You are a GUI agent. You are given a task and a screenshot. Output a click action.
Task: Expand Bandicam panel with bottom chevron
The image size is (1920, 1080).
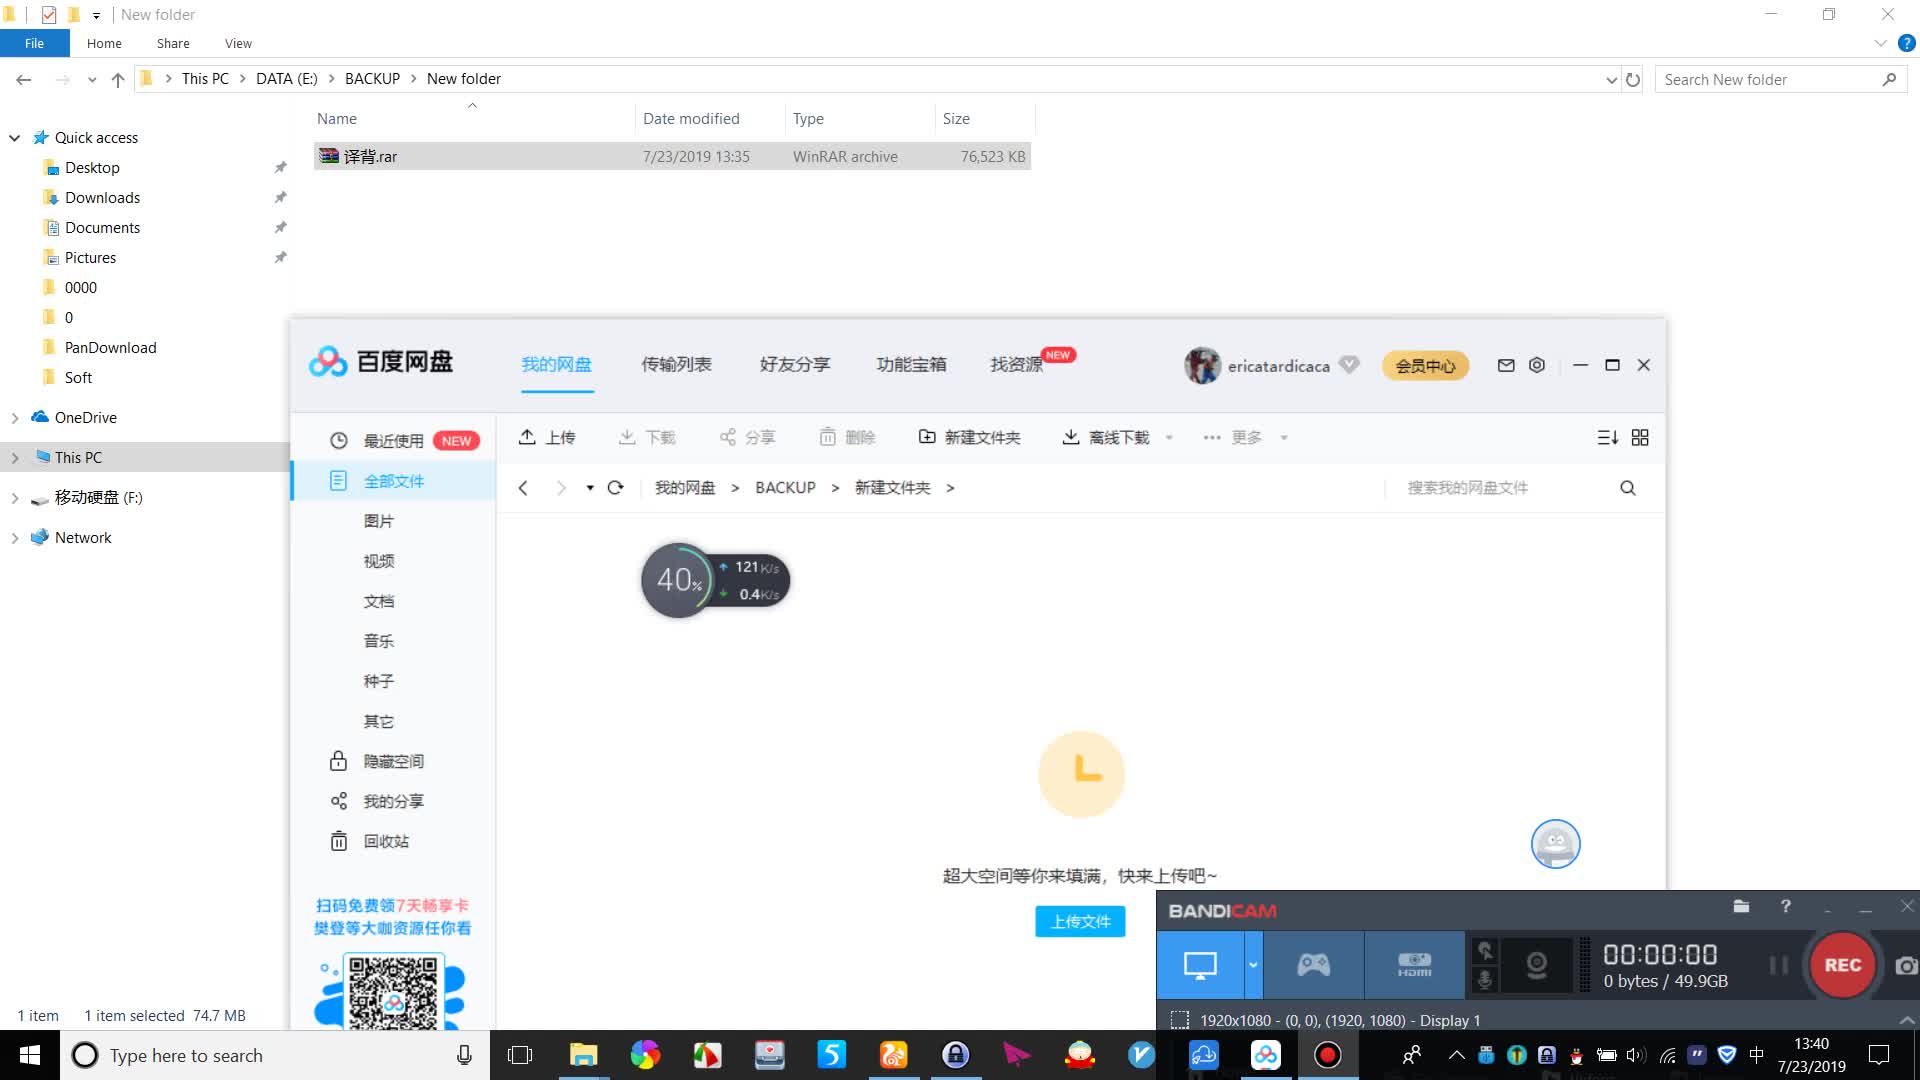pos(1906,1020)
